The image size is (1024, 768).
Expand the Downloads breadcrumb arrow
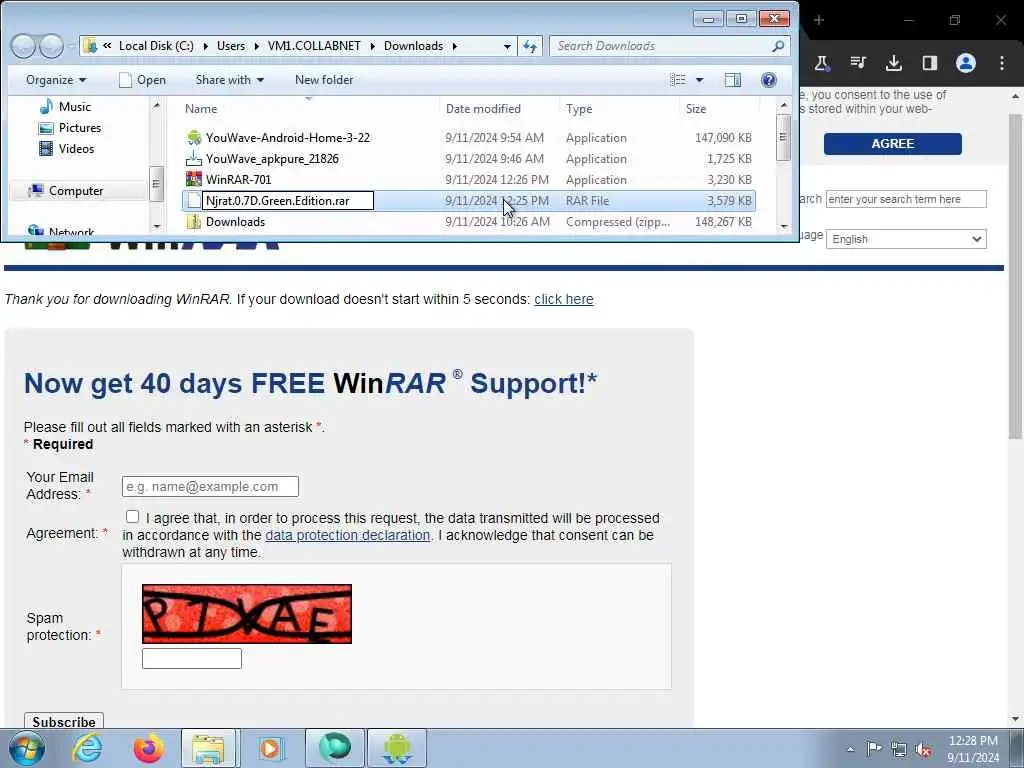pos(455,46)
